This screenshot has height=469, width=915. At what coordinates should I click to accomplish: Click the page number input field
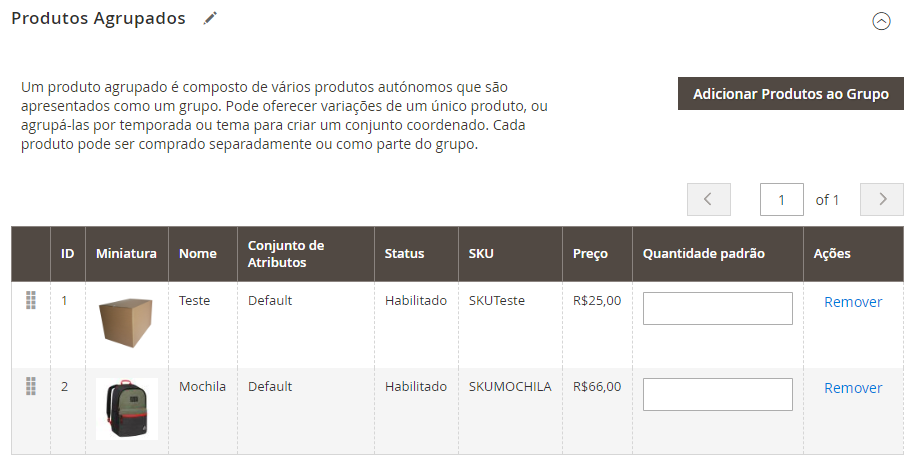point(781,200)
